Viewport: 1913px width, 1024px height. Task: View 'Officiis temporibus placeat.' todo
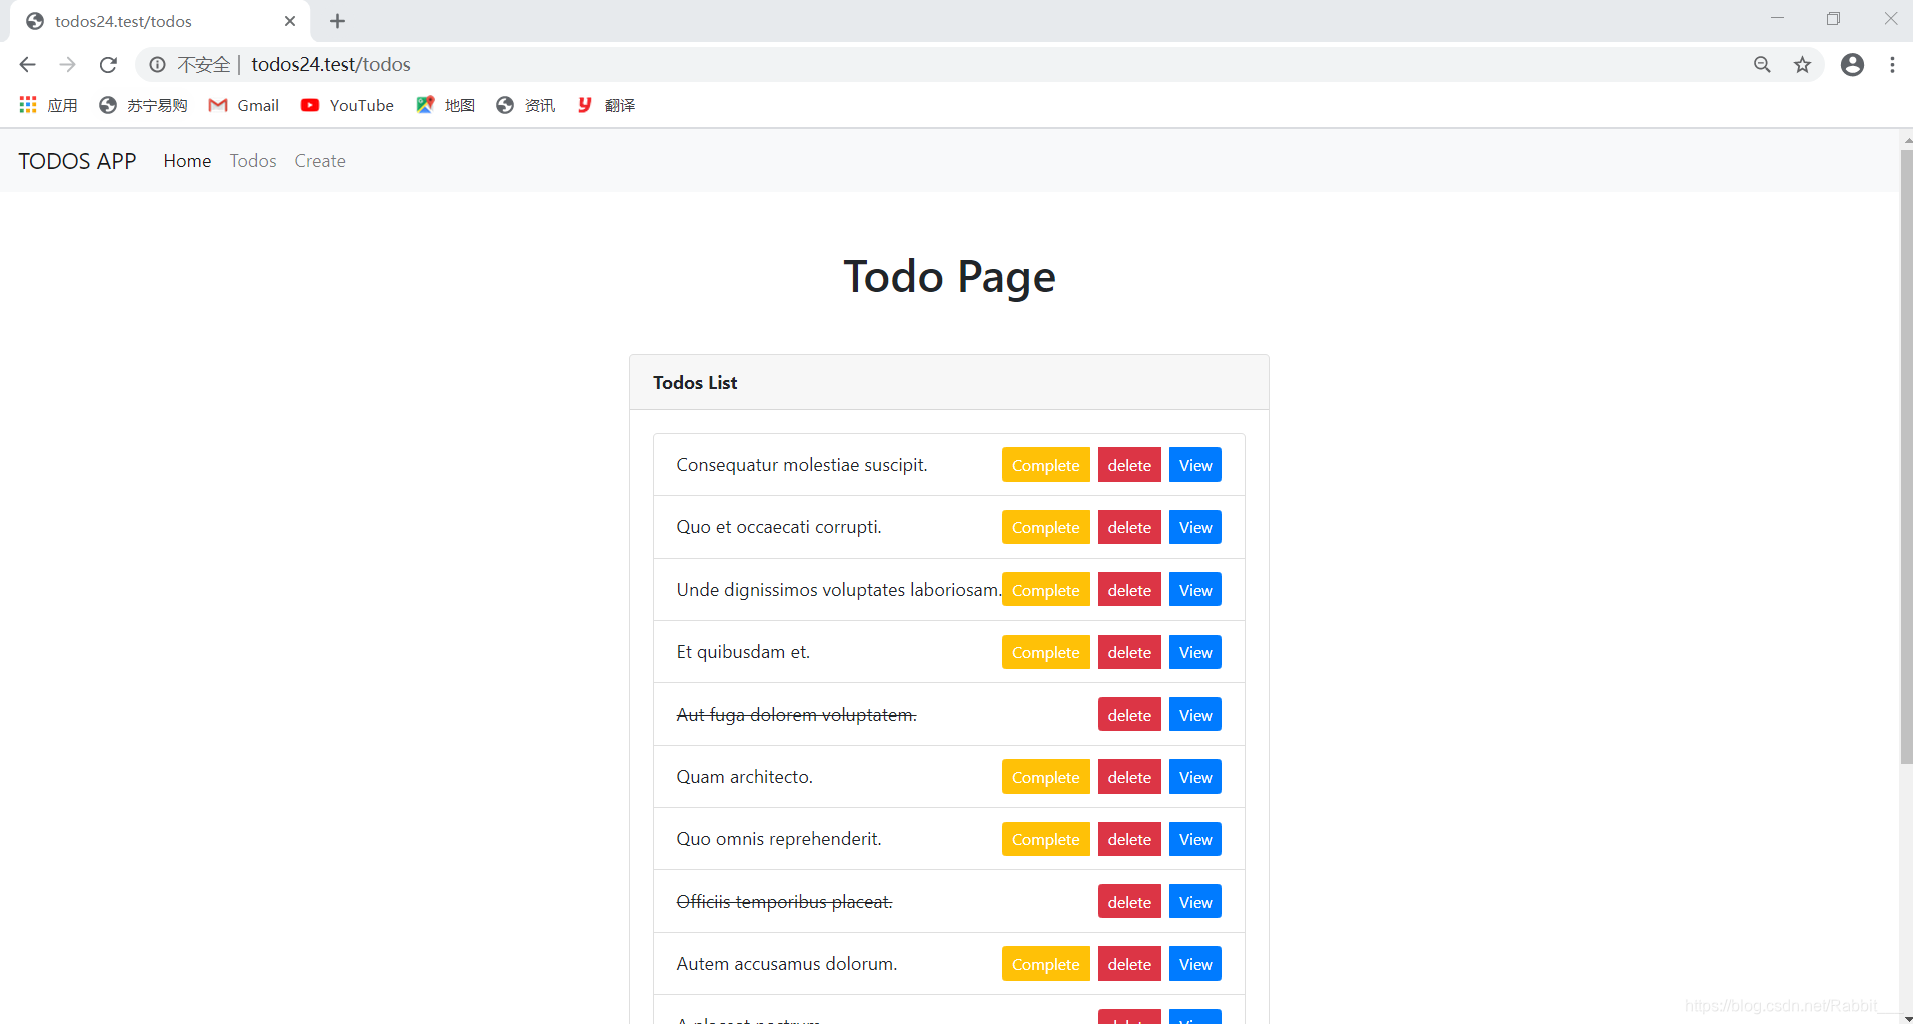pos(1195,902)
